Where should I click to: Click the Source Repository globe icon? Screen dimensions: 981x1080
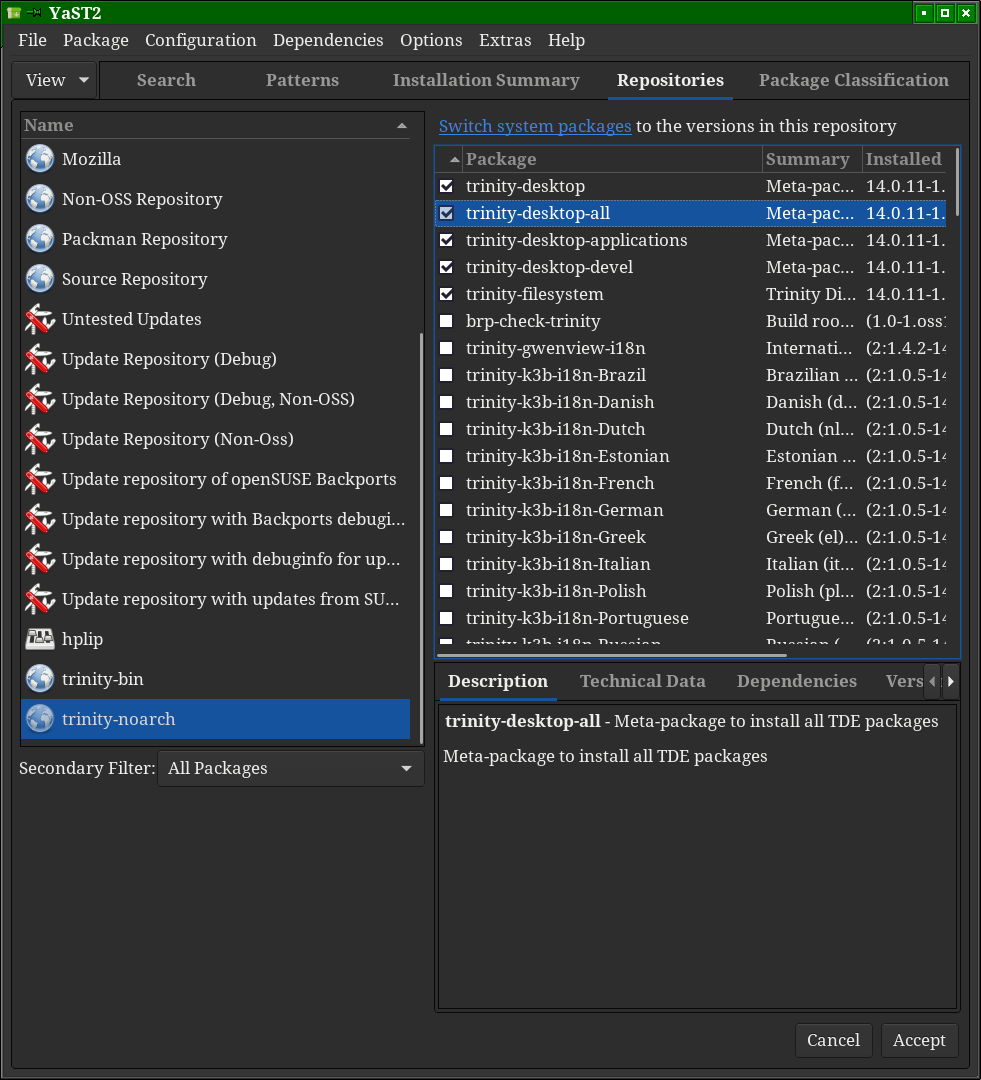40,279
